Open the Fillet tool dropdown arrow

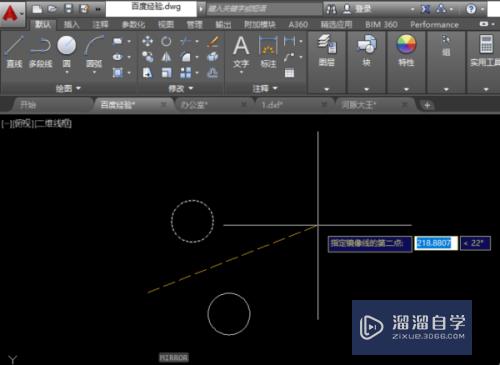click(x=197, y=57)
